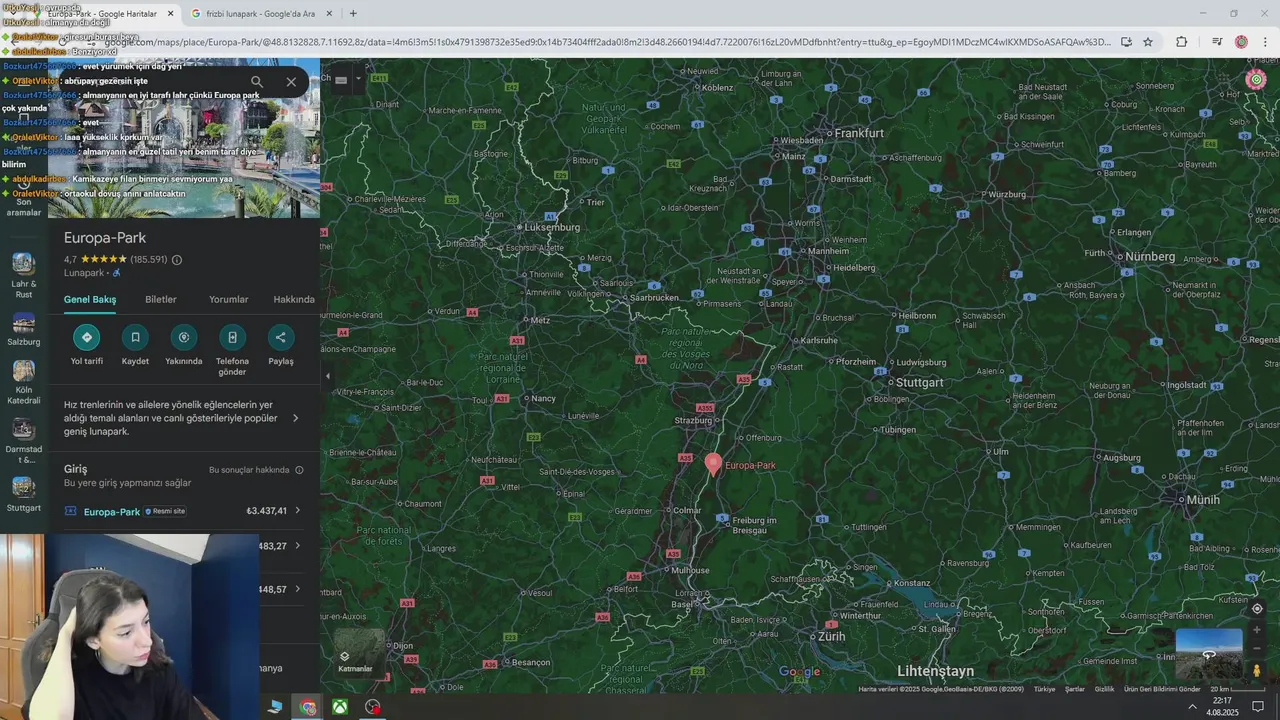The image size is (1280, 720).
Task: Bookmark this page with star icon
Action: (1148, 42)
